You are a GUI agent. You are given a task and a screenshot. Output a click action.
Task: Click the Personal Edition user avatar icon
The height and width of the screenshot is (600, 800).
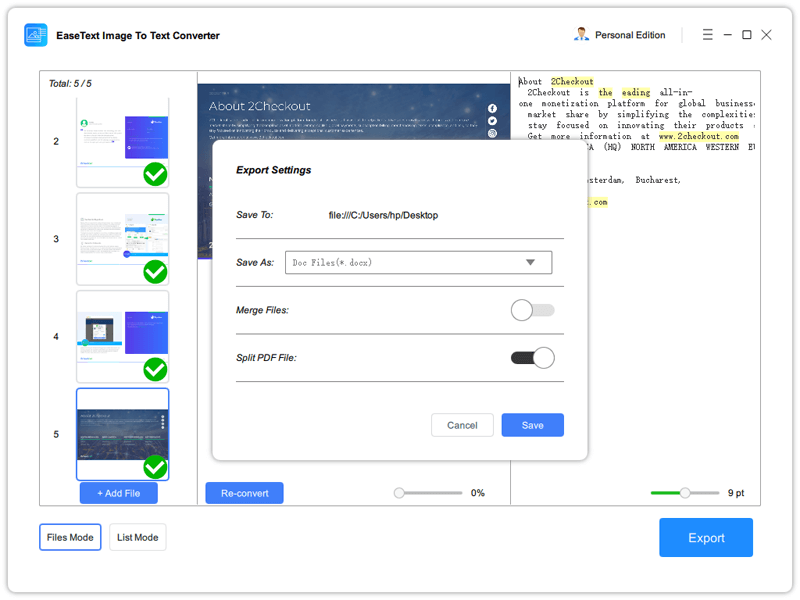pyautogui.click(x=581, y=34)
